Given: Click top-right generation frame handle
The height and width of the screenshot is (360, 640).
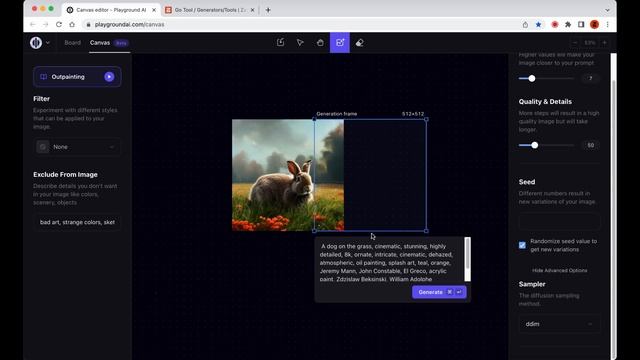Looking at the screenshot, I should (x=427, y=119).
